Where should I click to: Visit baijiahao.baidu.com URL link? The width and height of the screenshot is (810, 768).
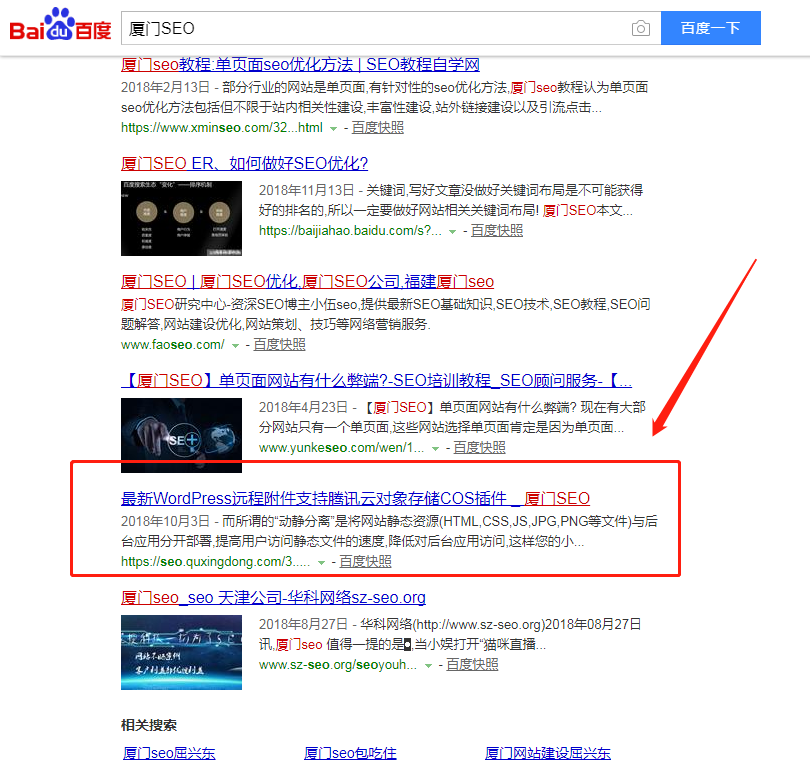click(x=350, y=231)
